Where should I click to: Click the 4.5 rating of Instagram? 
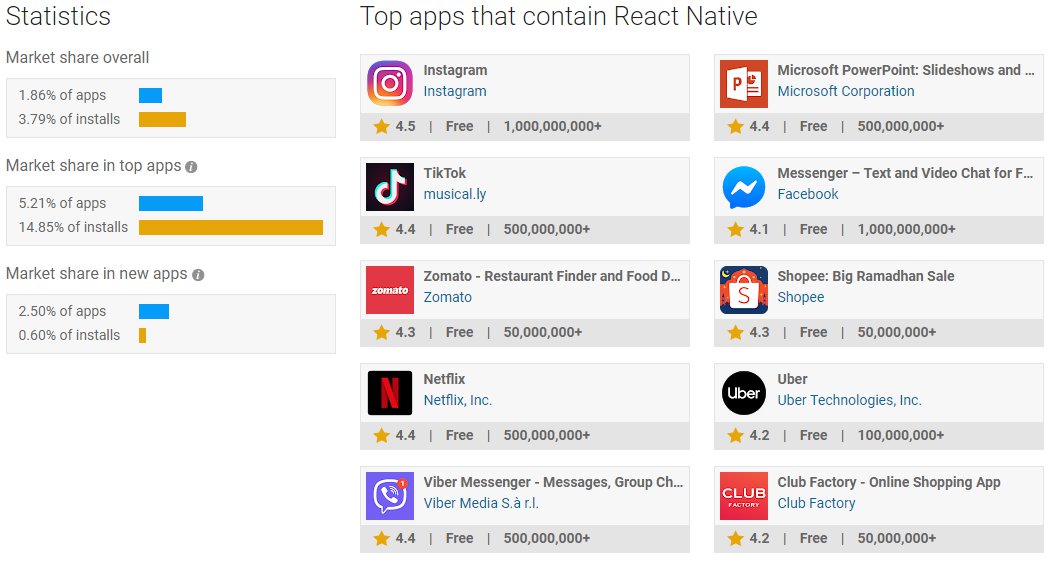pyautogui.click(x=405, y=126)
